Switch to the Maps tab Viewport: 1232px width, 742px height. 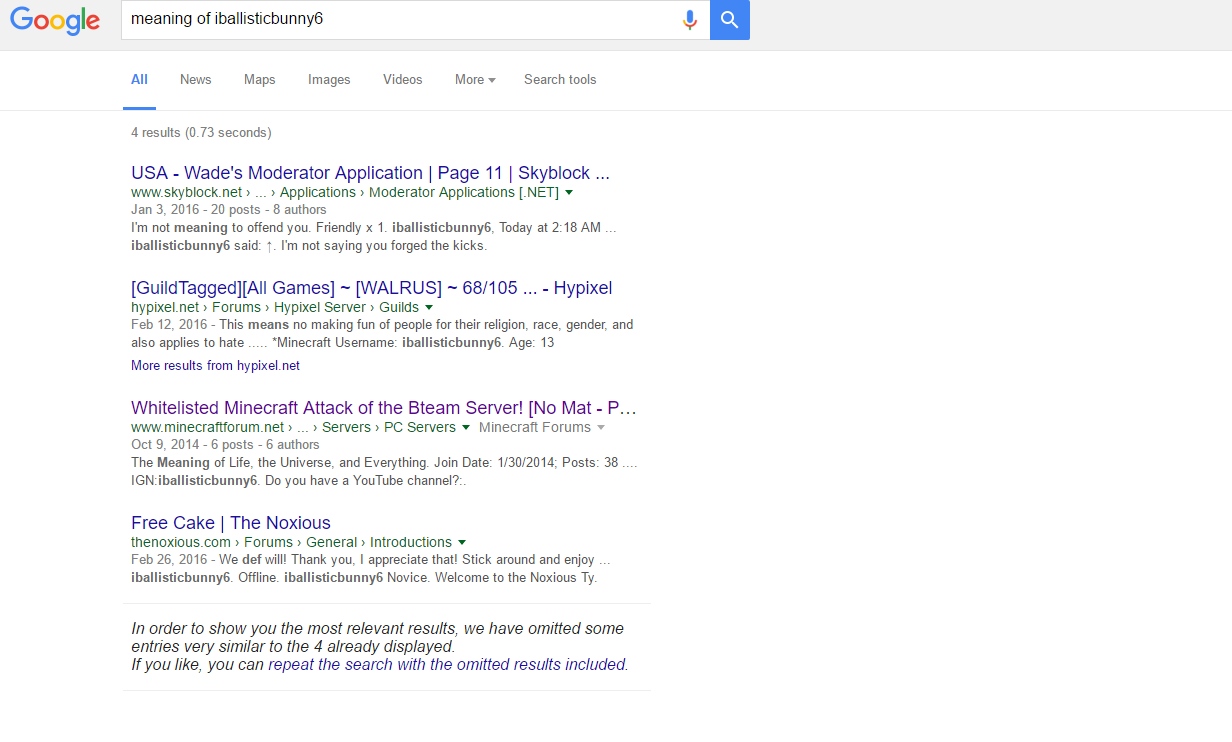click(260, 80)
